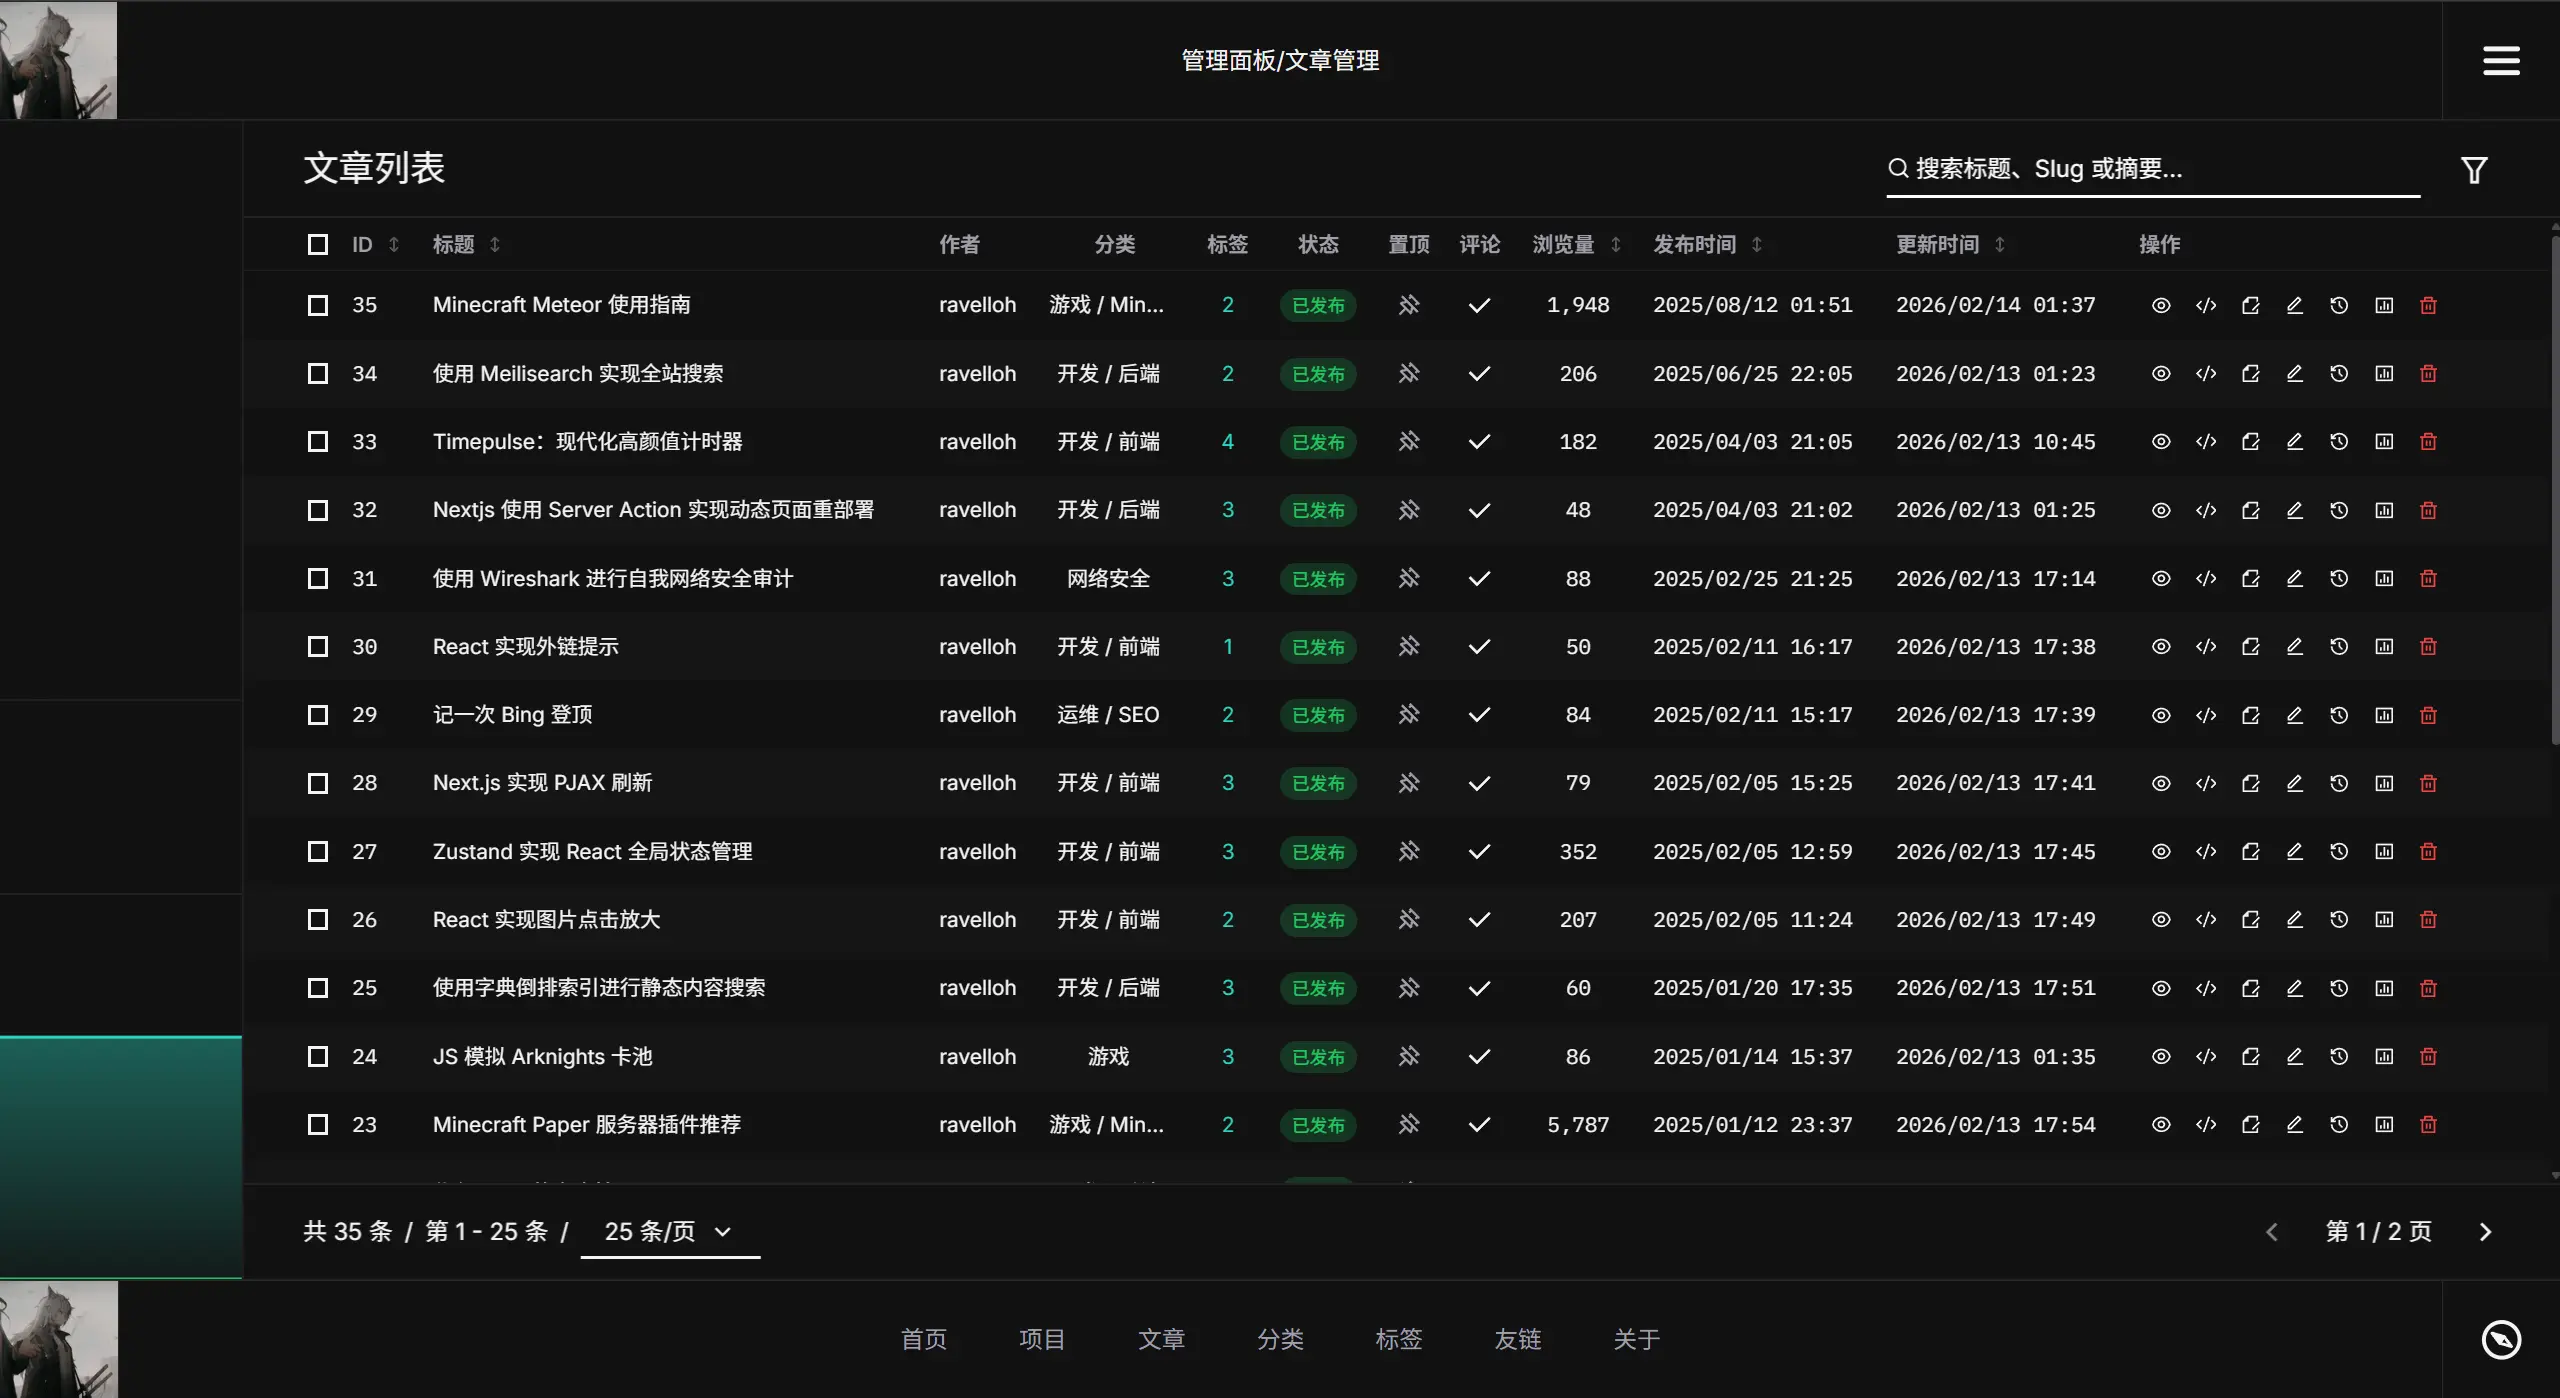Viewport: 2560px width, 1398px height.
Task: Open the 25 条/页 page size dropdown
Action: click(668, 1231)
